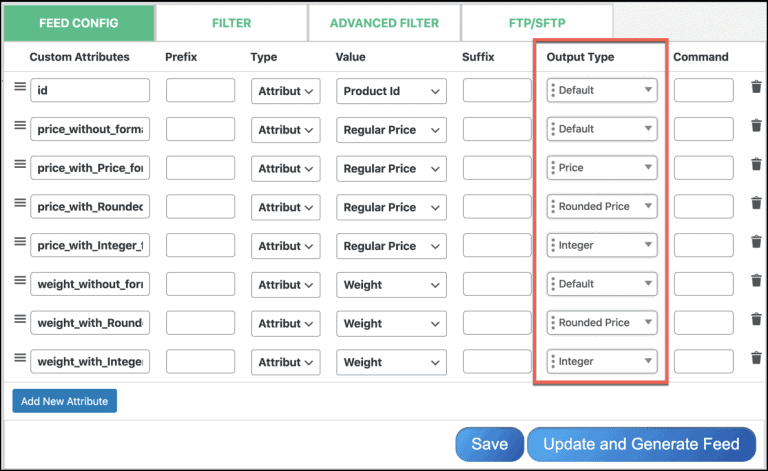Grab drag handle of id row
The image size is (768, 471).
[19, 88]
